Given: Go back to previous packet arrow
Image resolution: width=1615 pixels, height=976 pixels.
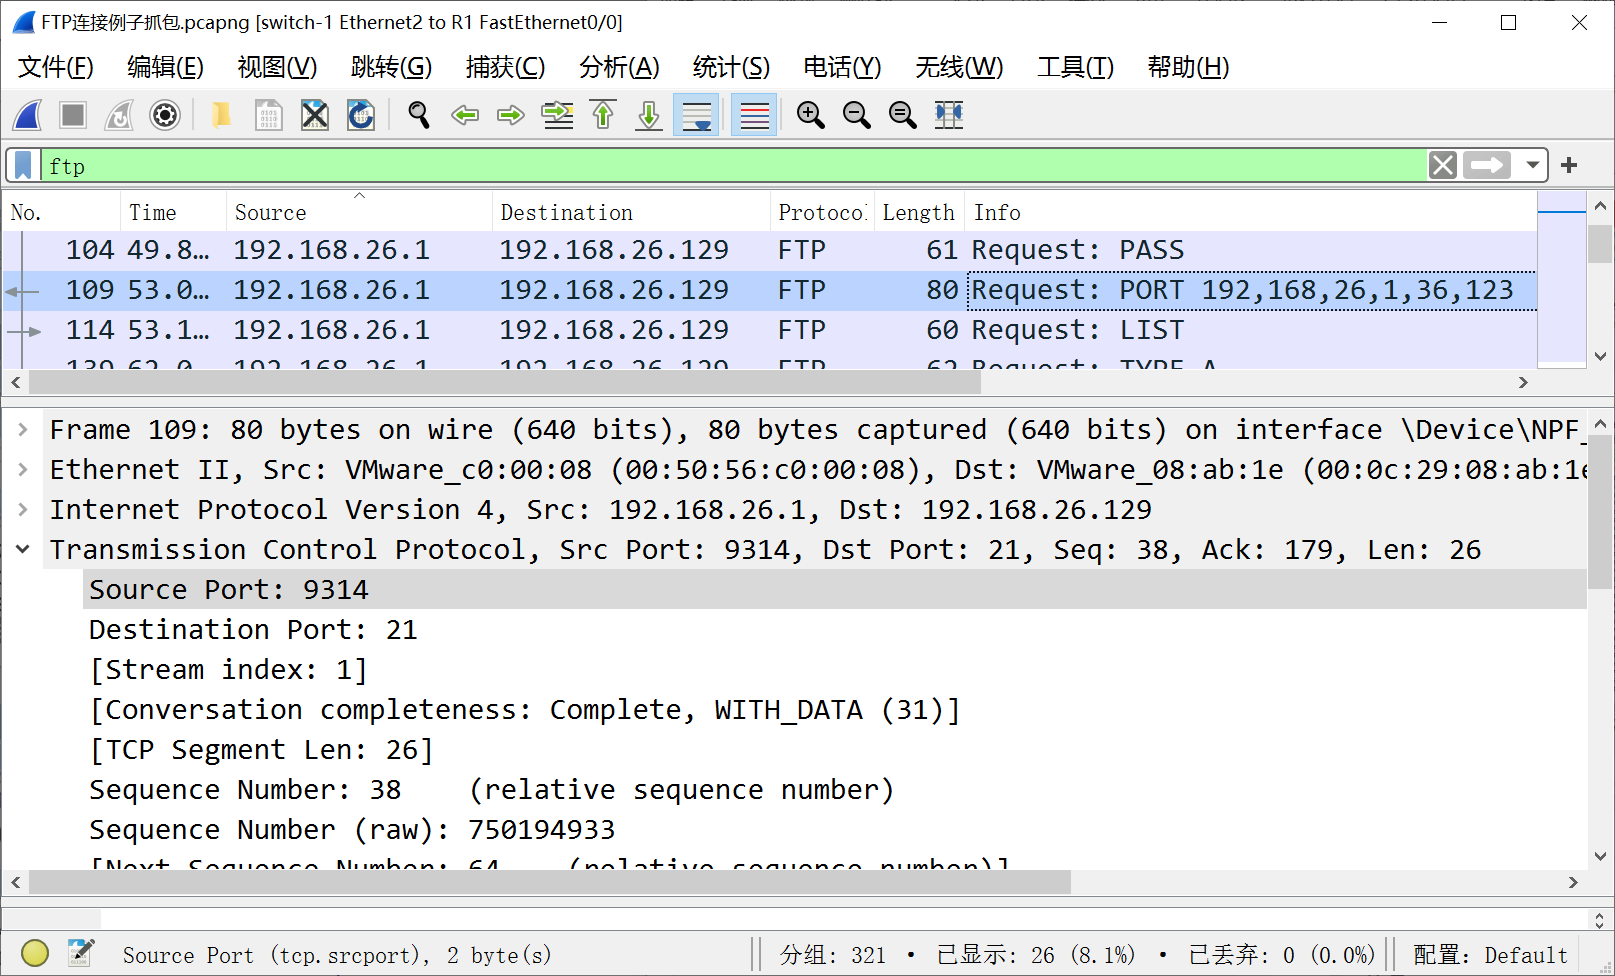Looking at the screenshot, I should (465, 115).
